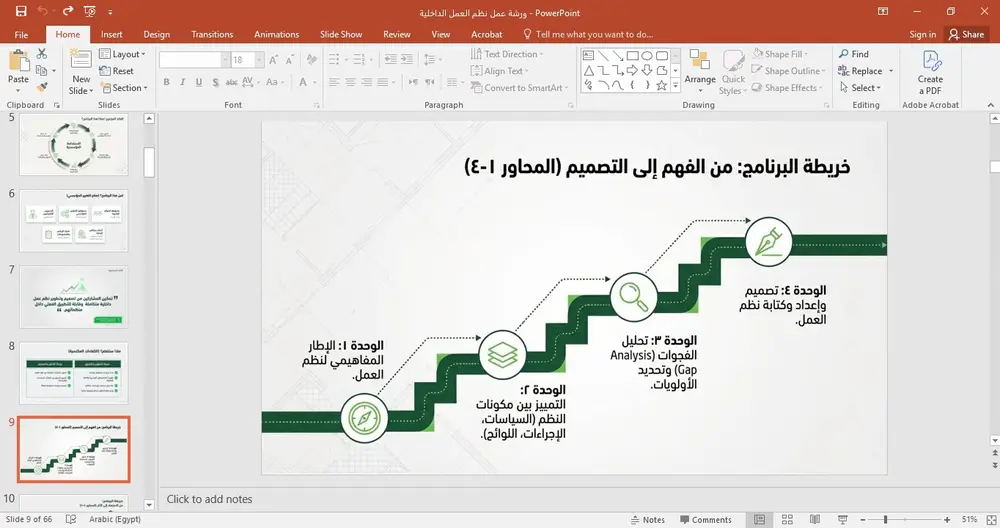Switch to the Slide Show tab
This screenshot has width=1000, height=528.
click(341, 34)
